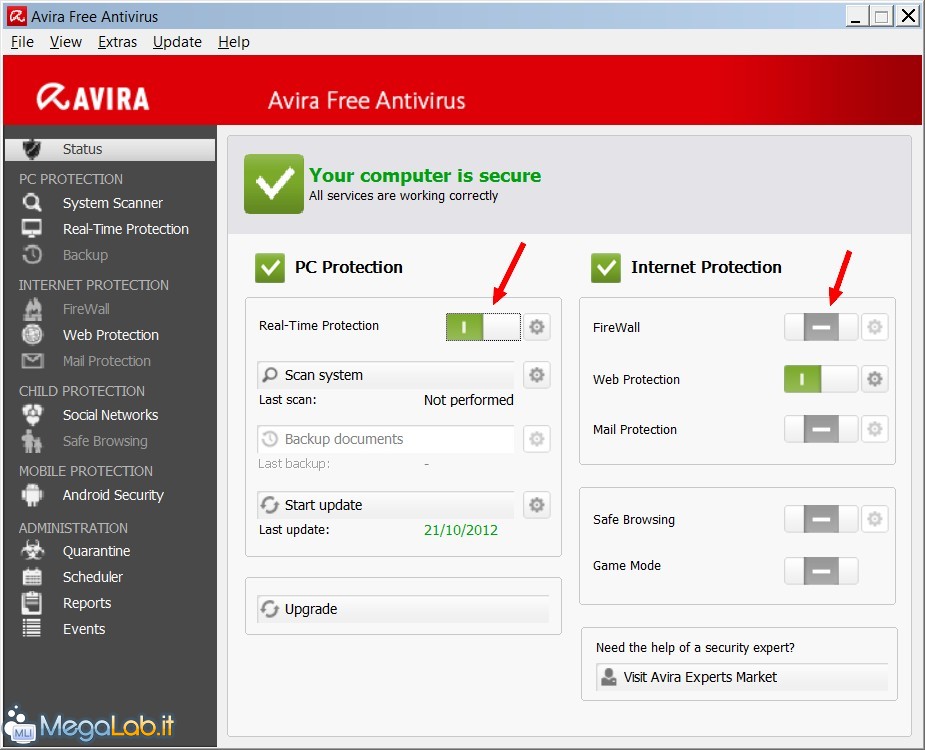Open Reports label in sidebar
This screenshot has width=925, height=750.
click(x=87, y=602)
